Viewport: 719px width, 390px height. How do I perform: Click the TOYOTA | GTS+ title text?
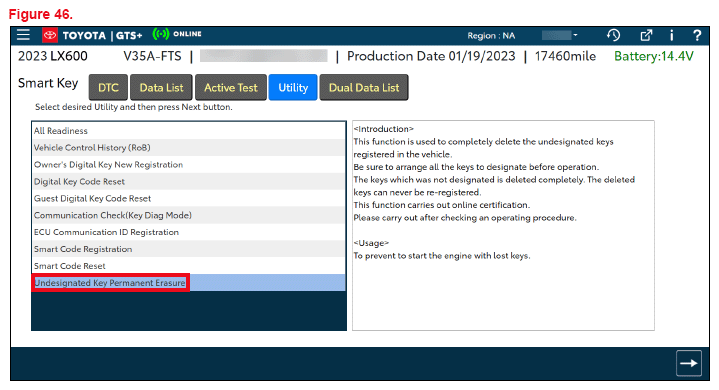(x=102, y=35)
